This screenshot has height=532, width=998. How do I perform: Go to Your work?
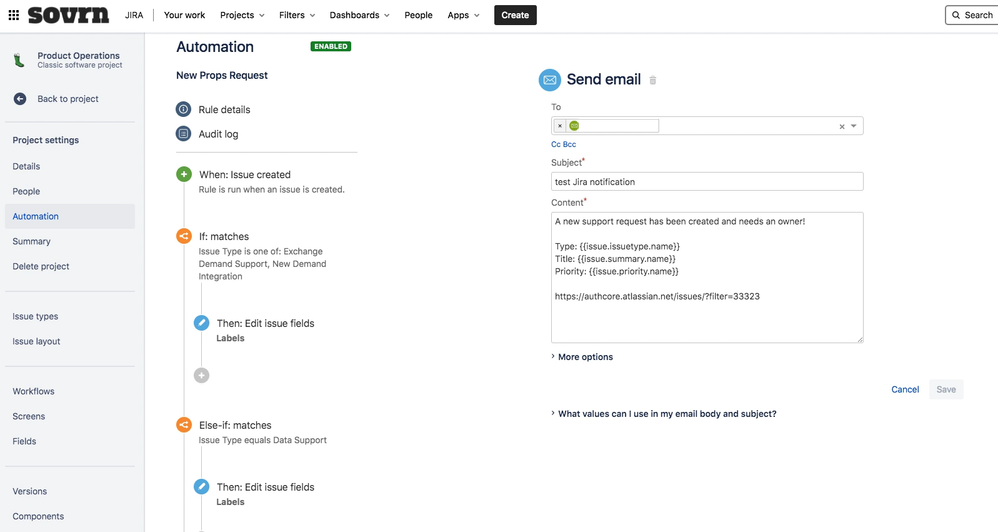(x=185, y=15)
